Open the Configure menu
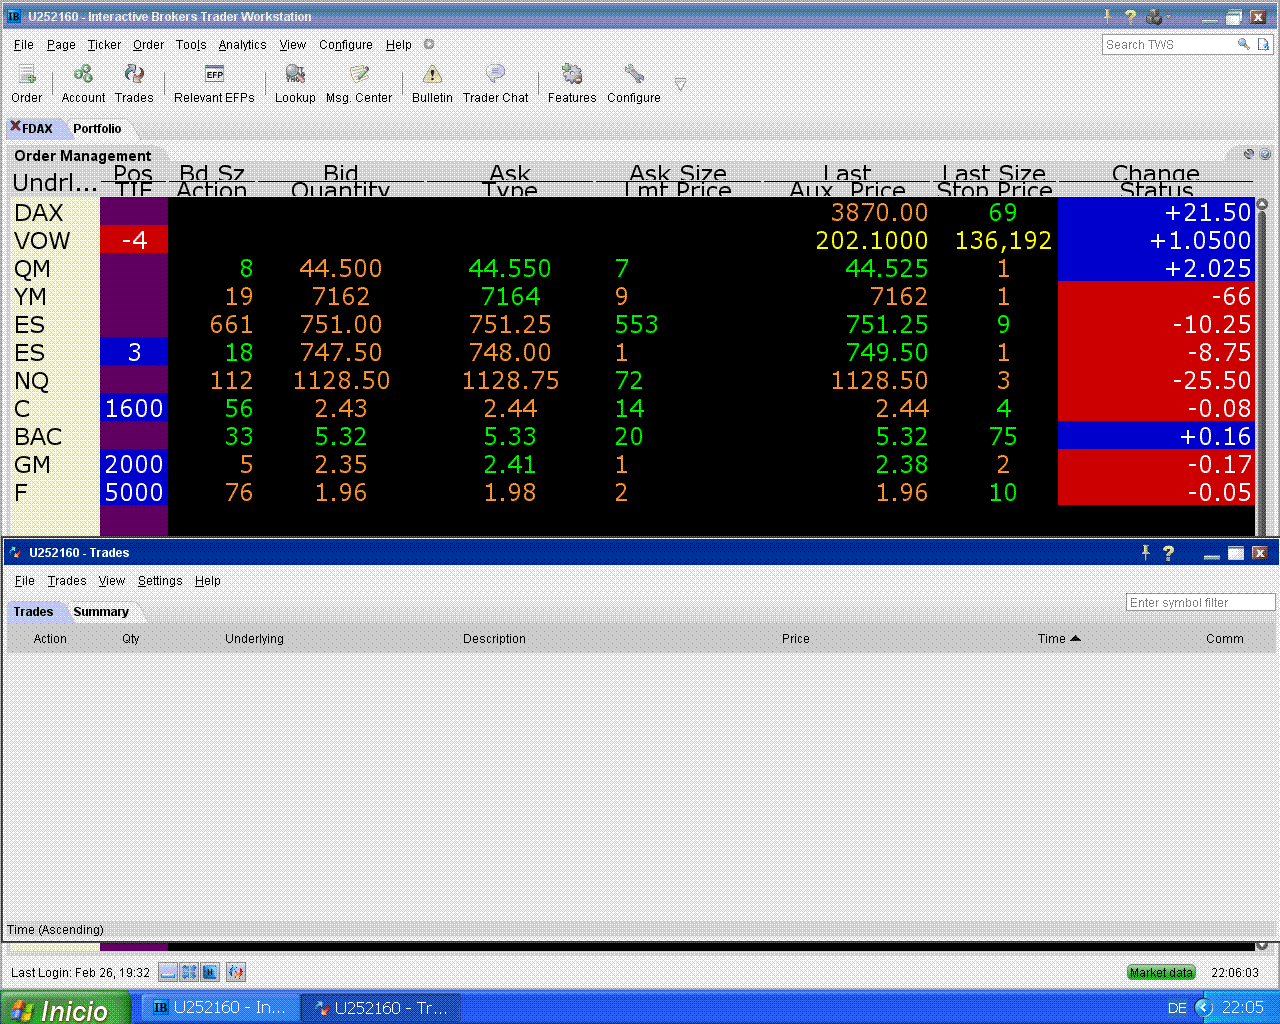Image resolution: width=1280 pixels, height=1024 pixels. tap(346, 45)
